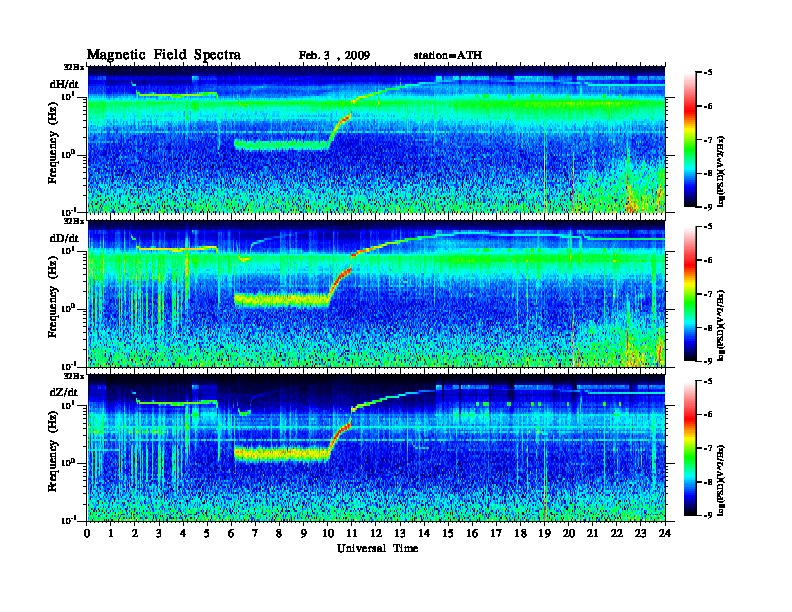Click the 32Hz label above the dH/dt panel
792x612 pixels.
pos(73,67)
